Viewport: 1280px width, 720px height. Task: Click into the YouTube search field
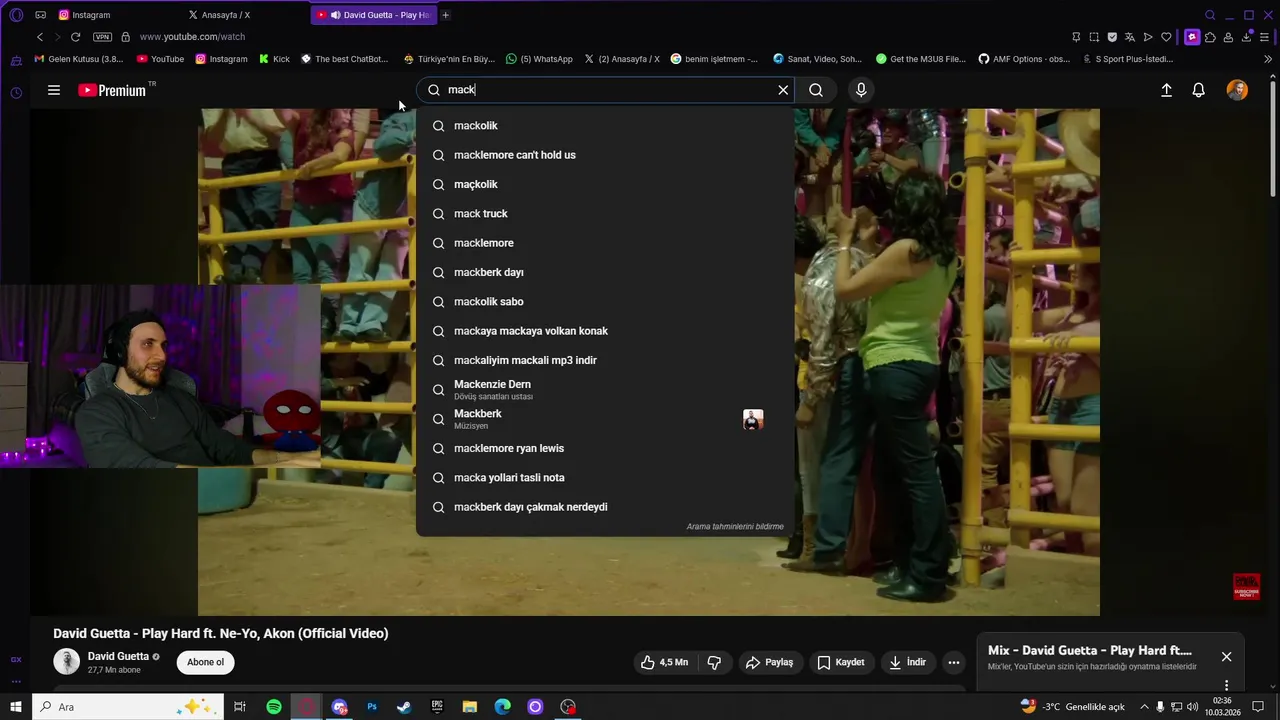tap(605, 90)
